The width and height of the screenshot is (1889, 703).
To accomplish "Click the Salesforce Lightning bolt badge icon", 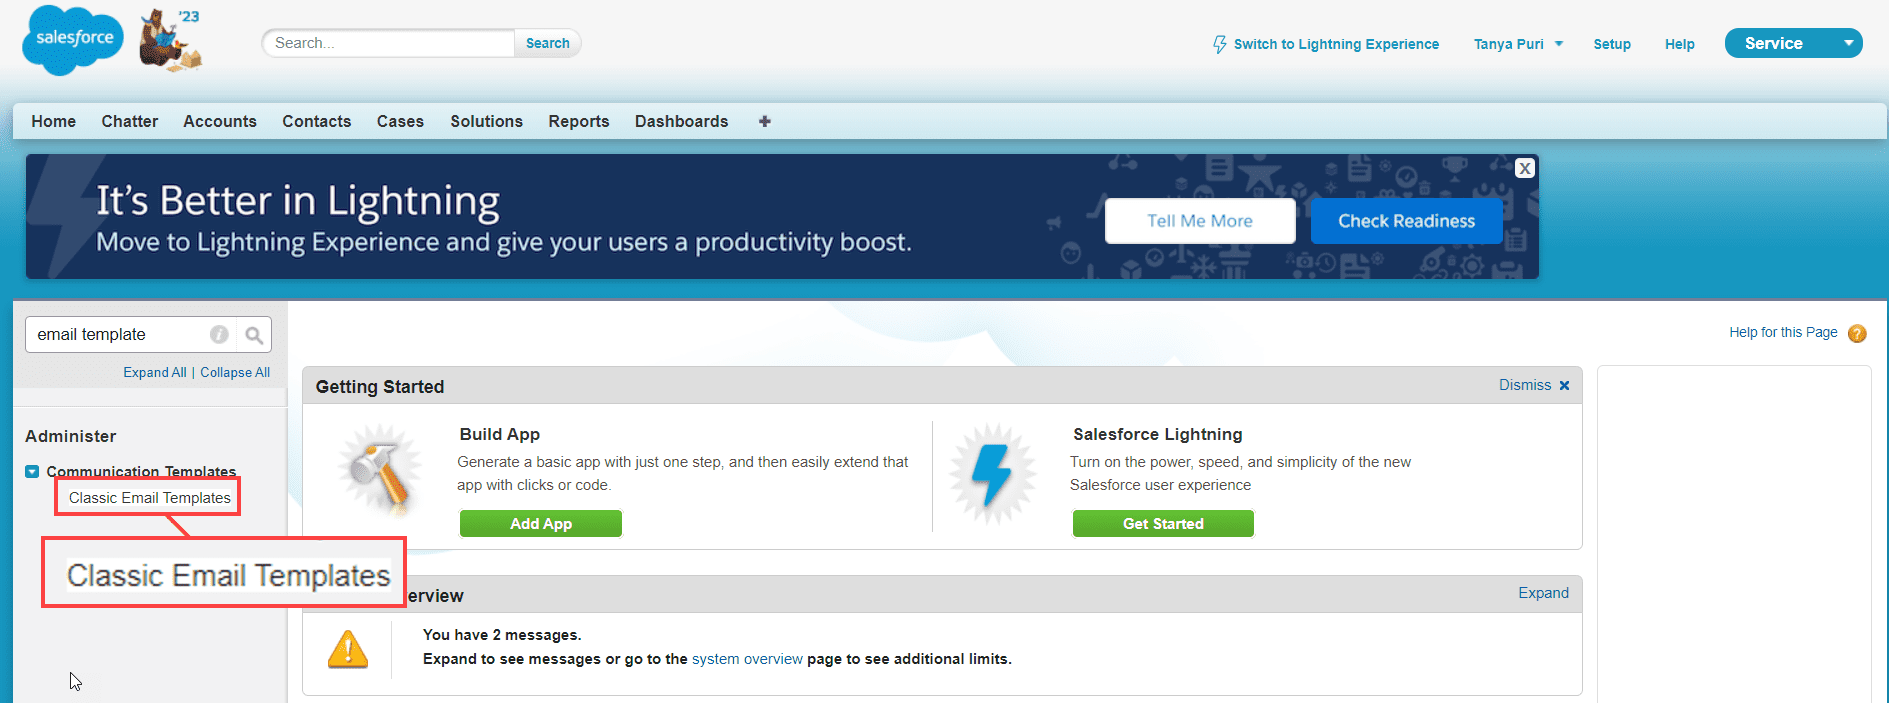I will click(x=993, y=473).
